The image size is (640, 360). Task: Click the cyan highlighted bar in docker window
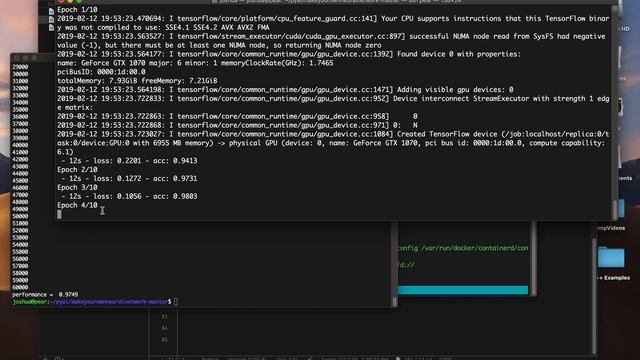(x=463, y=290)
